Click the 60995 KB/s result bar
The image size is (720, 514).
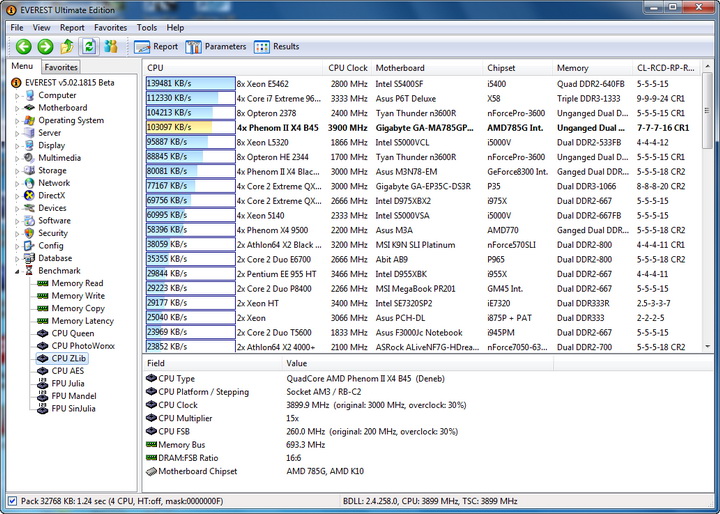[191, 215]
